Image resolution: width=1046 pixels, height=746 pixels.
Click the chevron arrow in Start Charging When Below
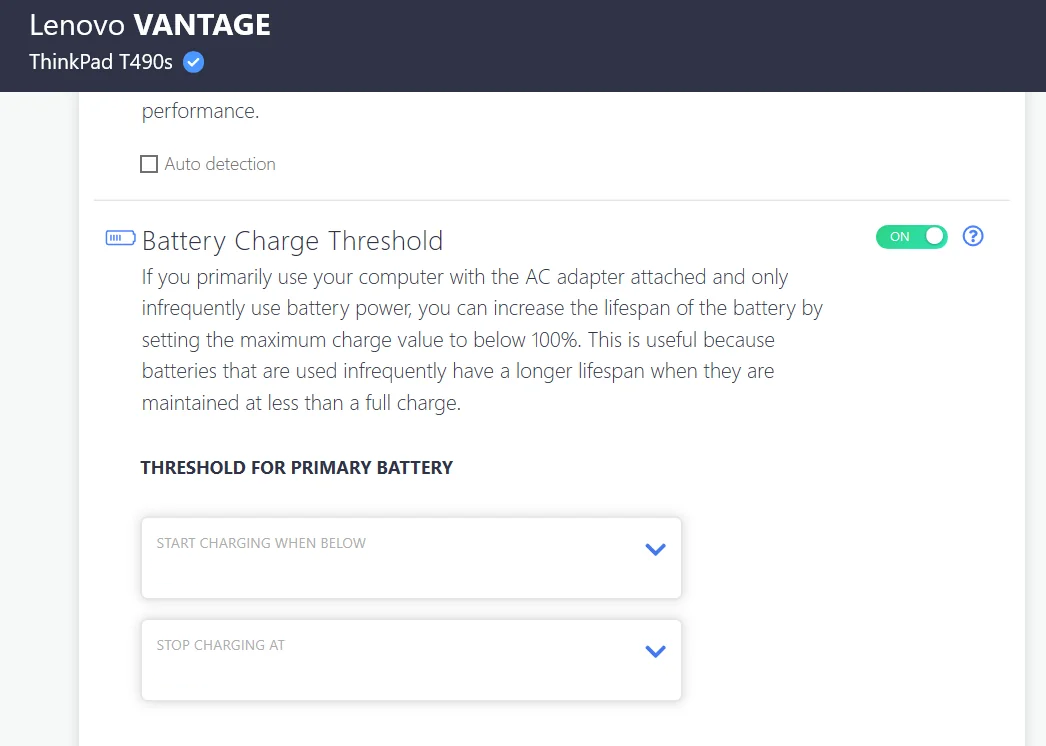pos(655,549)
